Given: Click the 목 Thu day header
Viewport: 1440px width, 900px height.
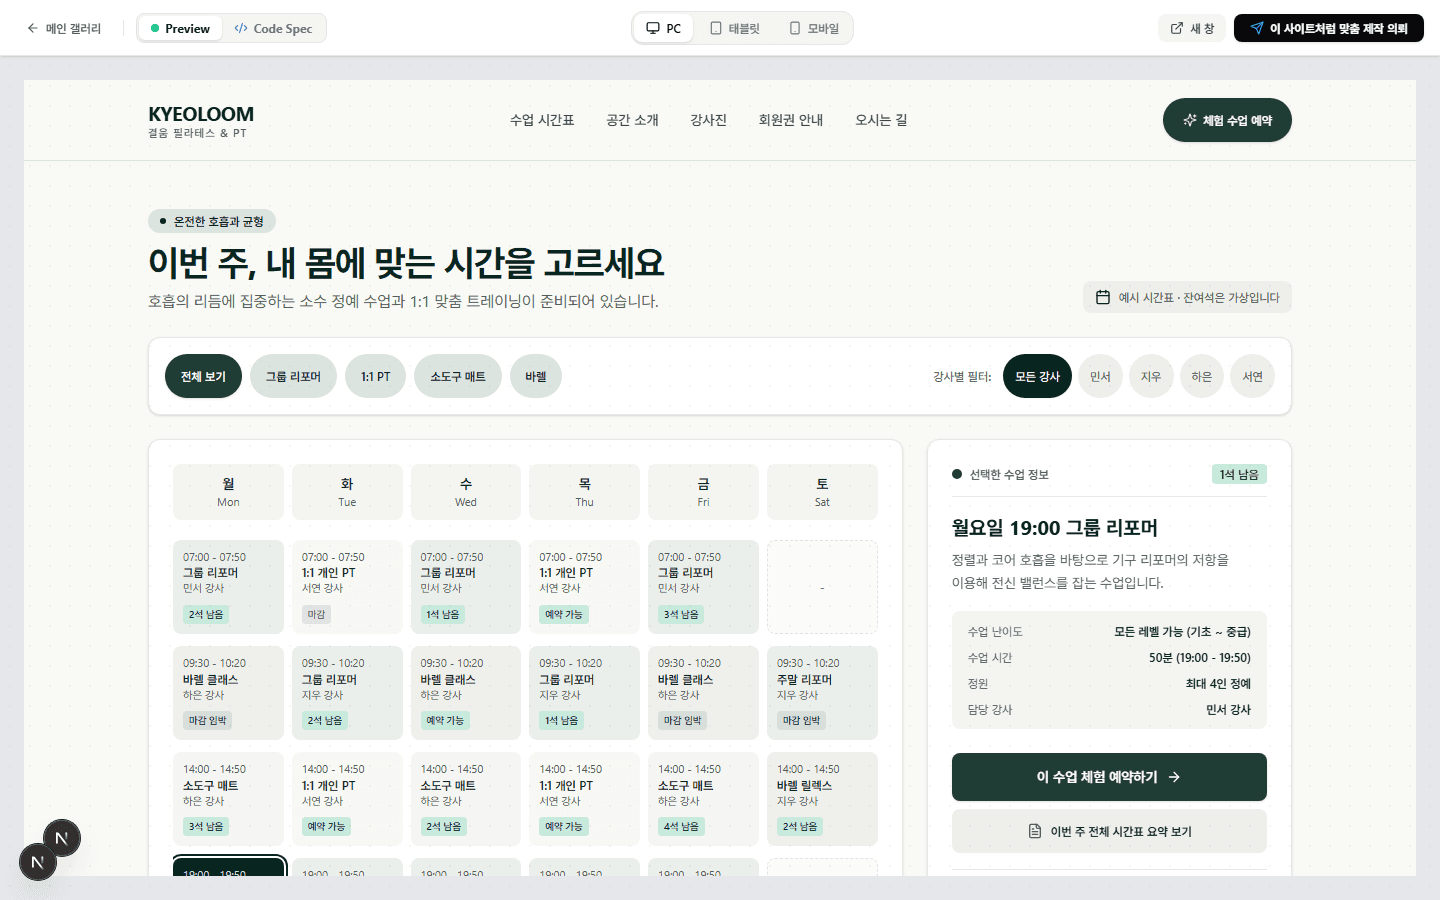Looking at the screenshot, I should tap(584, 492).
